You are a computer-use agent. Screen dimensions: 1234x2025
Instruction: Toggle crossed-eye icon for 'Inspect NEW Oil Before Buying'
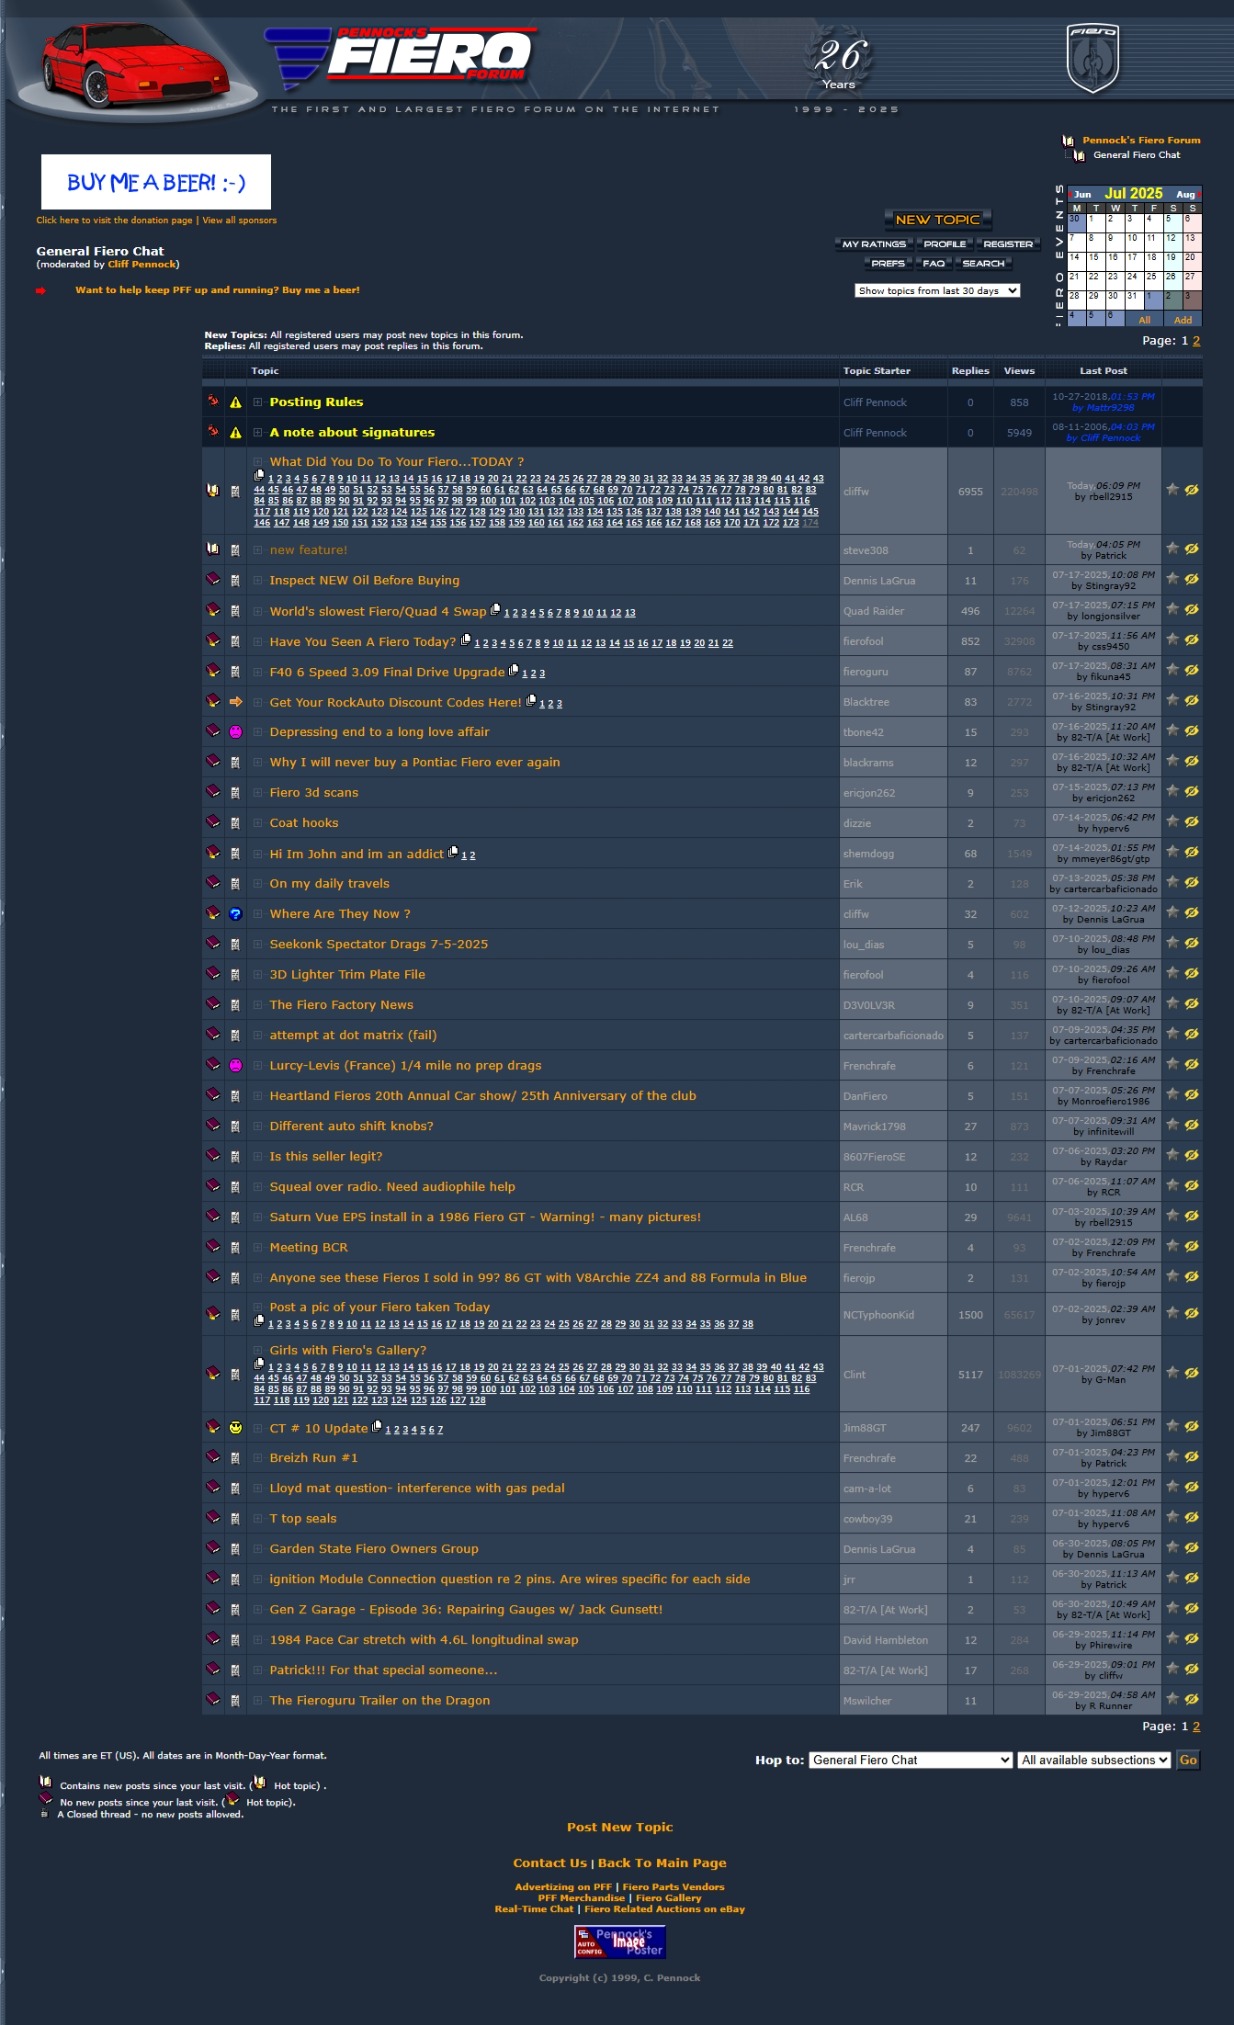pyautogui.click(x=1191, y=579)
